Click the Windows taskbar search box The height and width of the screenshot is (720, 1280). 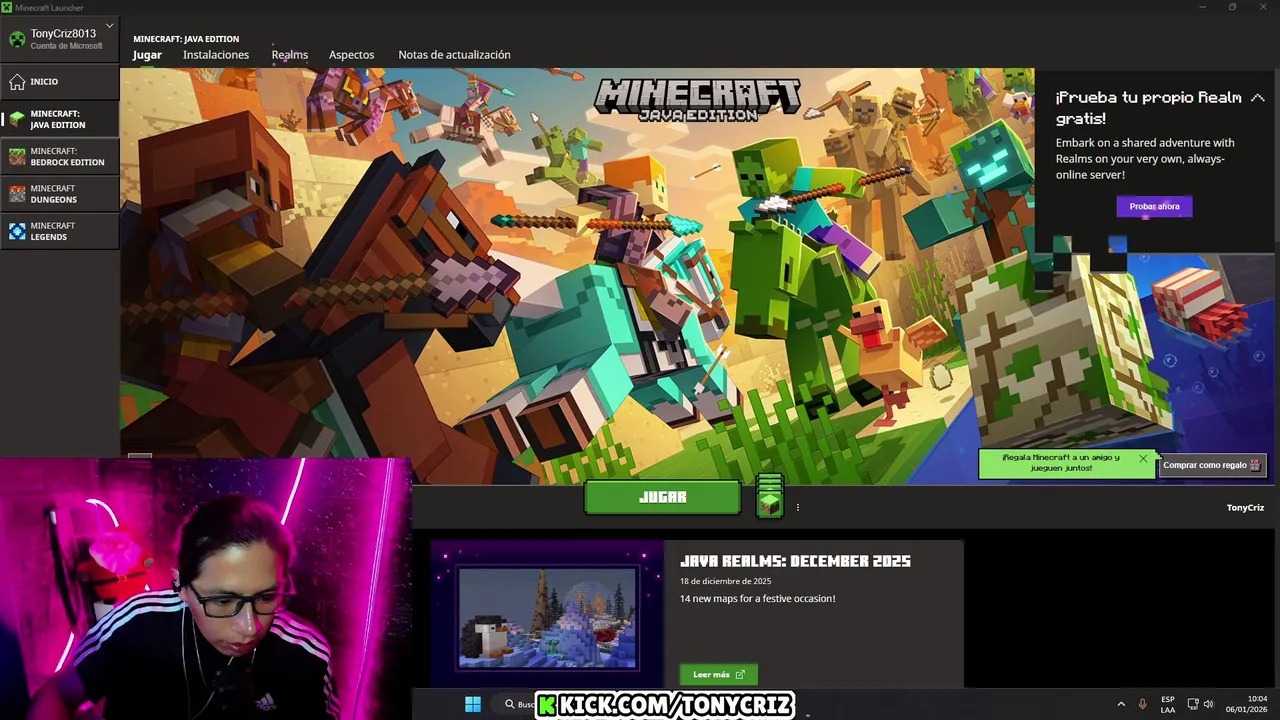[517, 704]
